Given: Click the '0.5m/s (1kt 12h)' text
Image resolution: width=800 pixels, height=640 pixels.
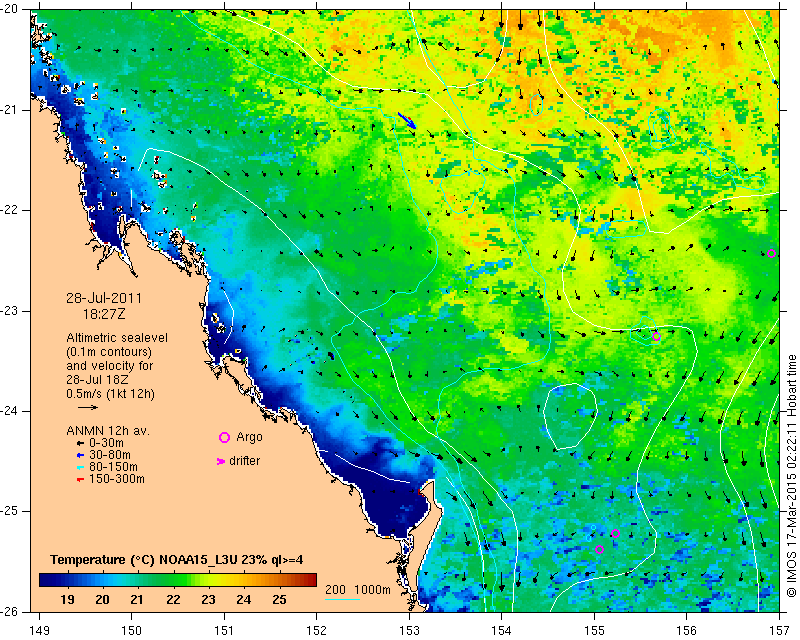Looking at the screenshot, I should tap(110, 394).
